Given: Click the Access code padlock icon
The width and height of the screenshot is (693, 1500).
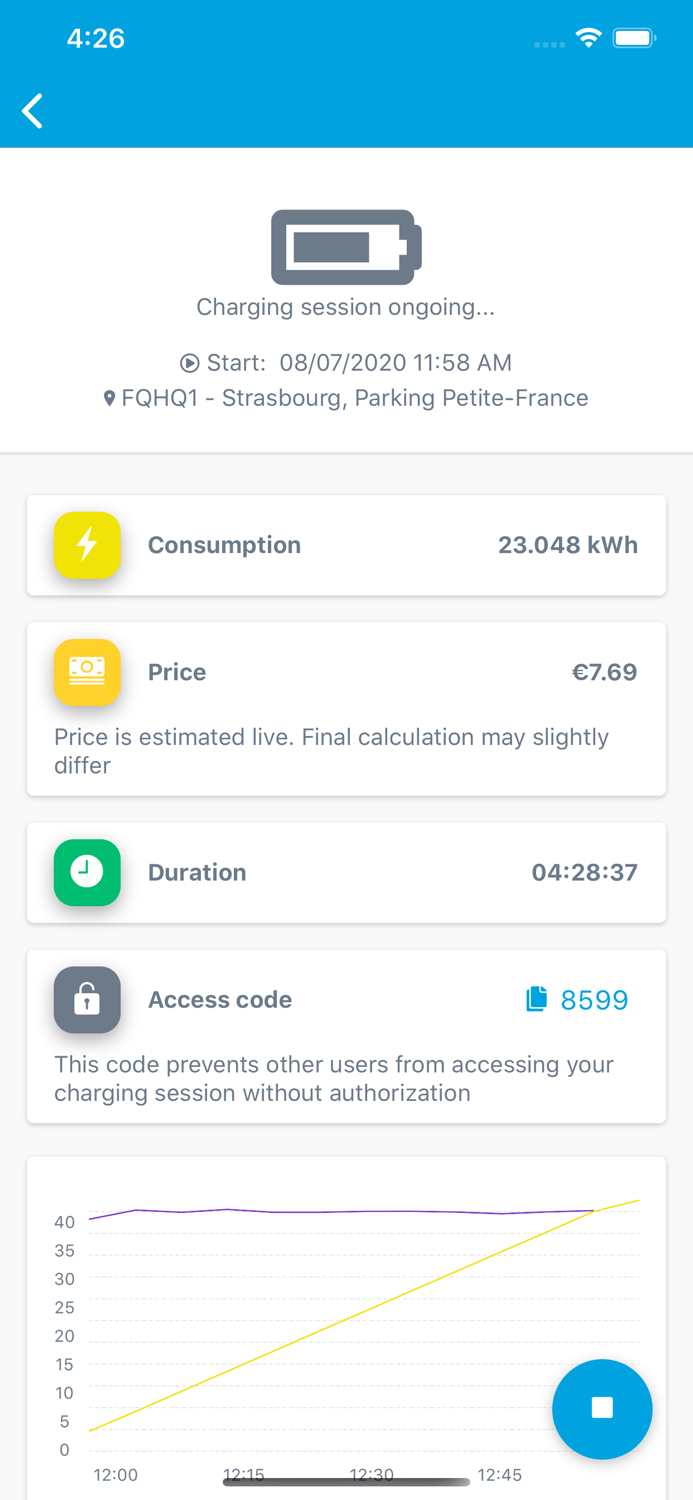Looking at the screenshot, I should coord(87,1000).
